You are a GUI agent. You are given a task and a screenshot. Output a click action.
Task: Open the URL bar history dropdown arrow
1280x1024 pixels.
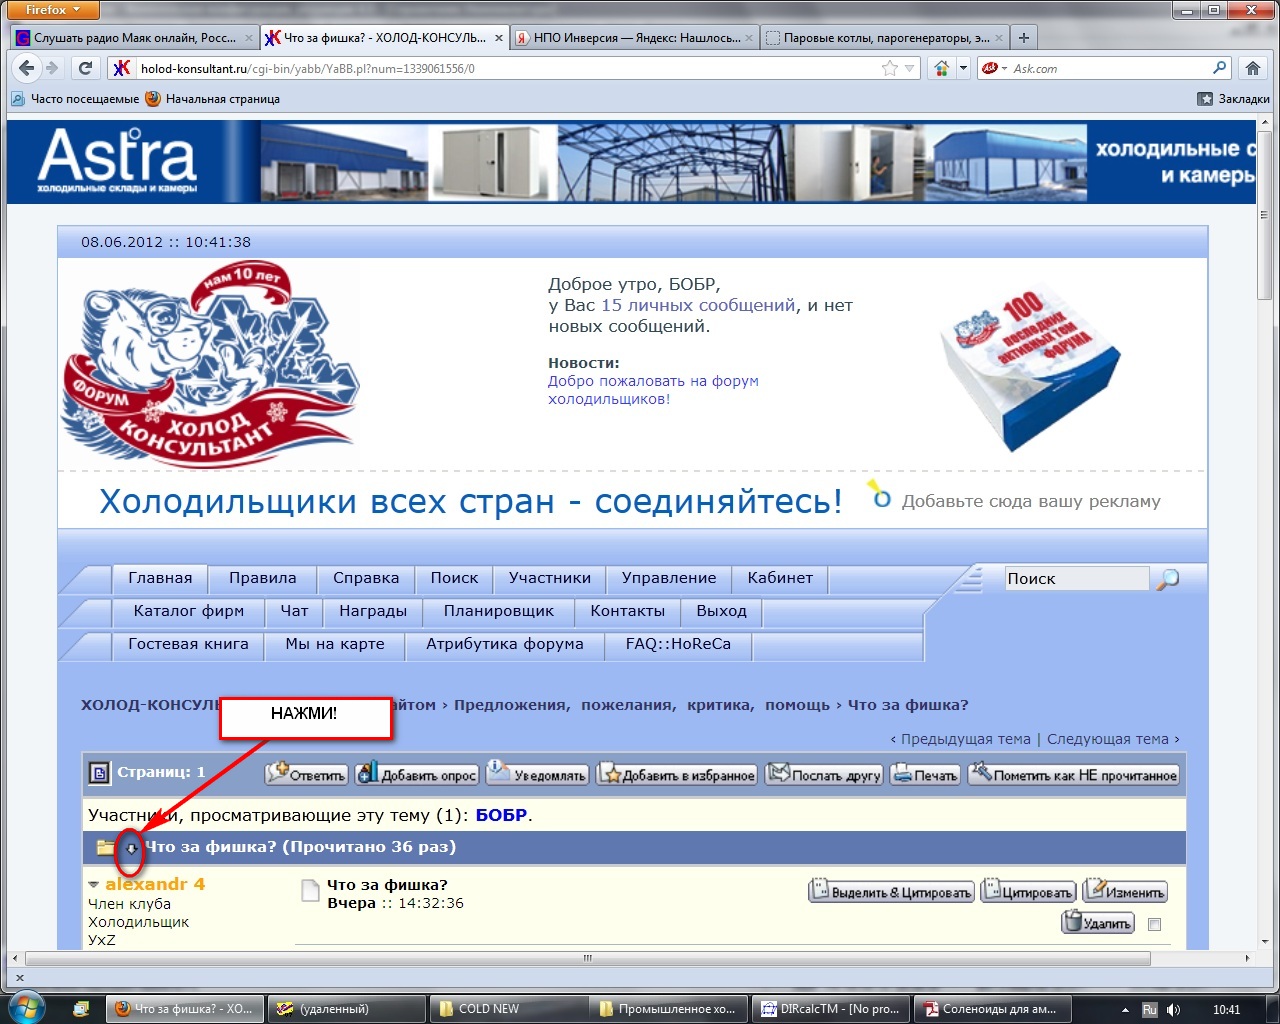tap(909, 68)
